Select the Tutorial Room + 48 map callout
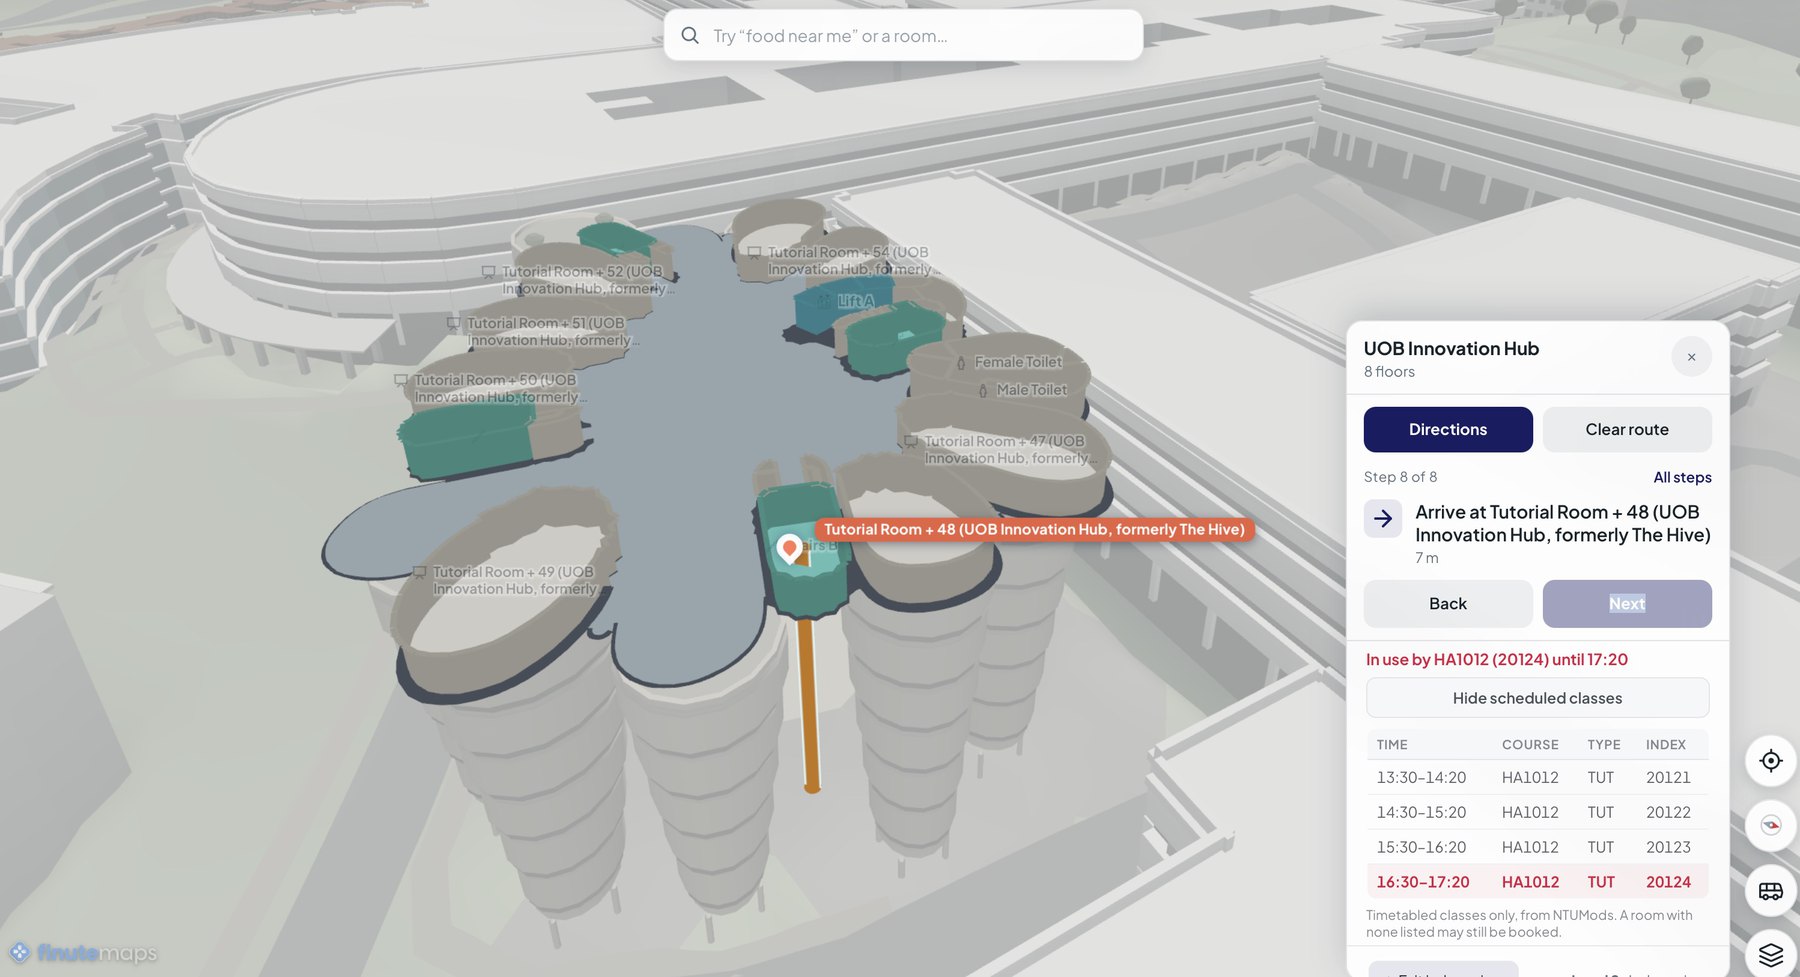Image resolution: width=1800 pixels, height=977 pixels. 1034,529
